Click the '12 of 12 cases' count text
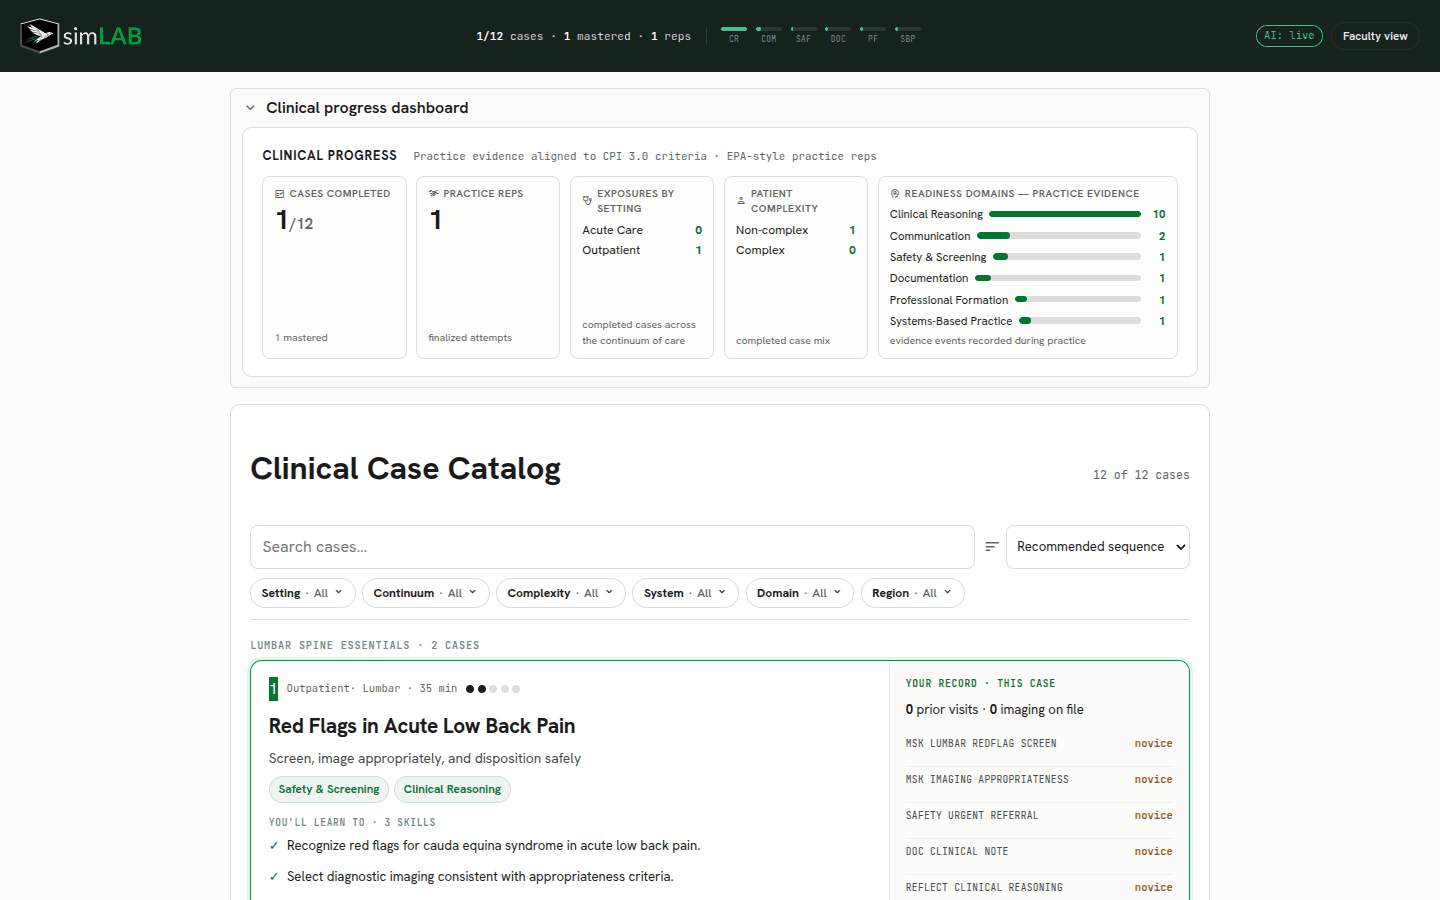 click(x=1141, y=475)
